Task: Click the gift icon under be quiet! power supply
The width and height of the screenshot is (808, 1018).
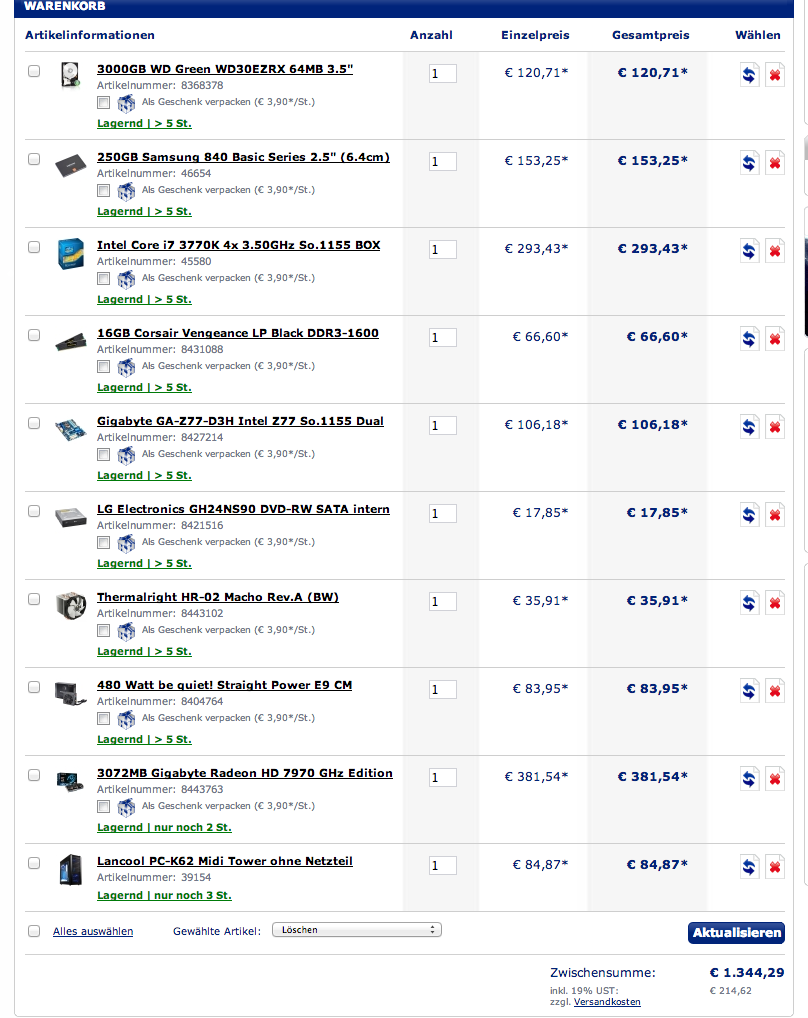Action: [x=126, y=718]
